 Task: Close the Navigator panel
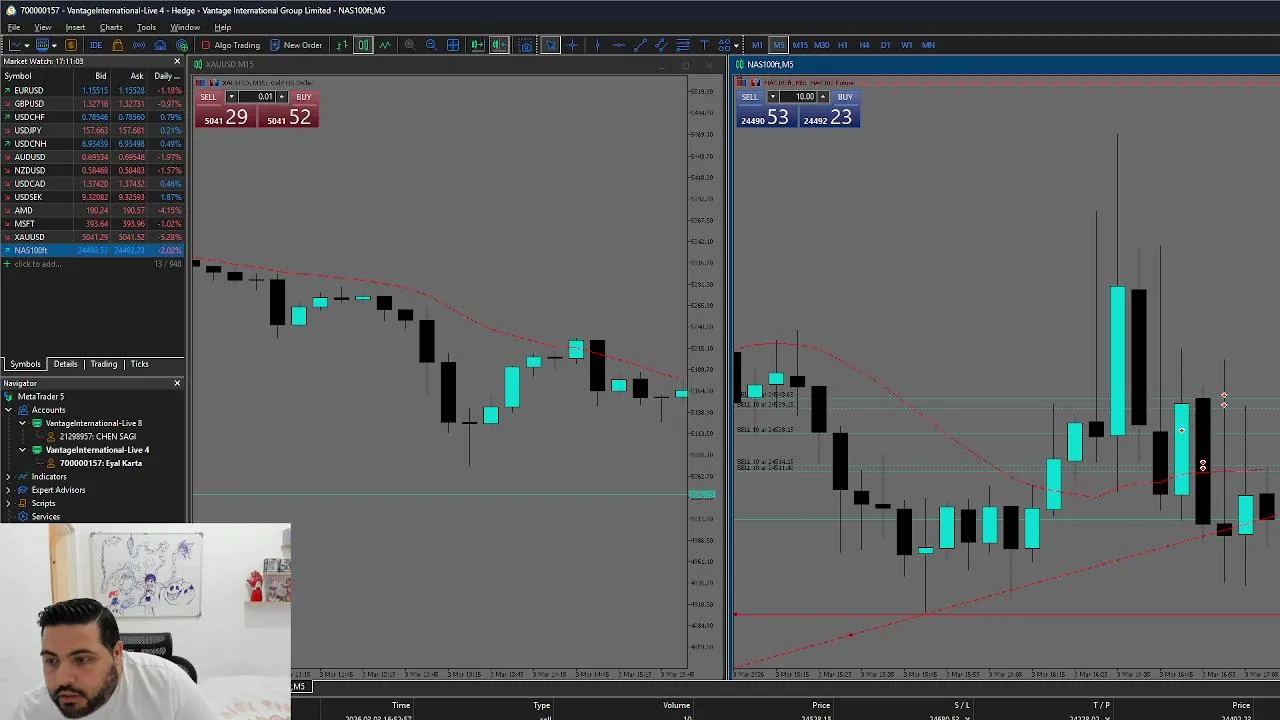click(x=177, y=383)
